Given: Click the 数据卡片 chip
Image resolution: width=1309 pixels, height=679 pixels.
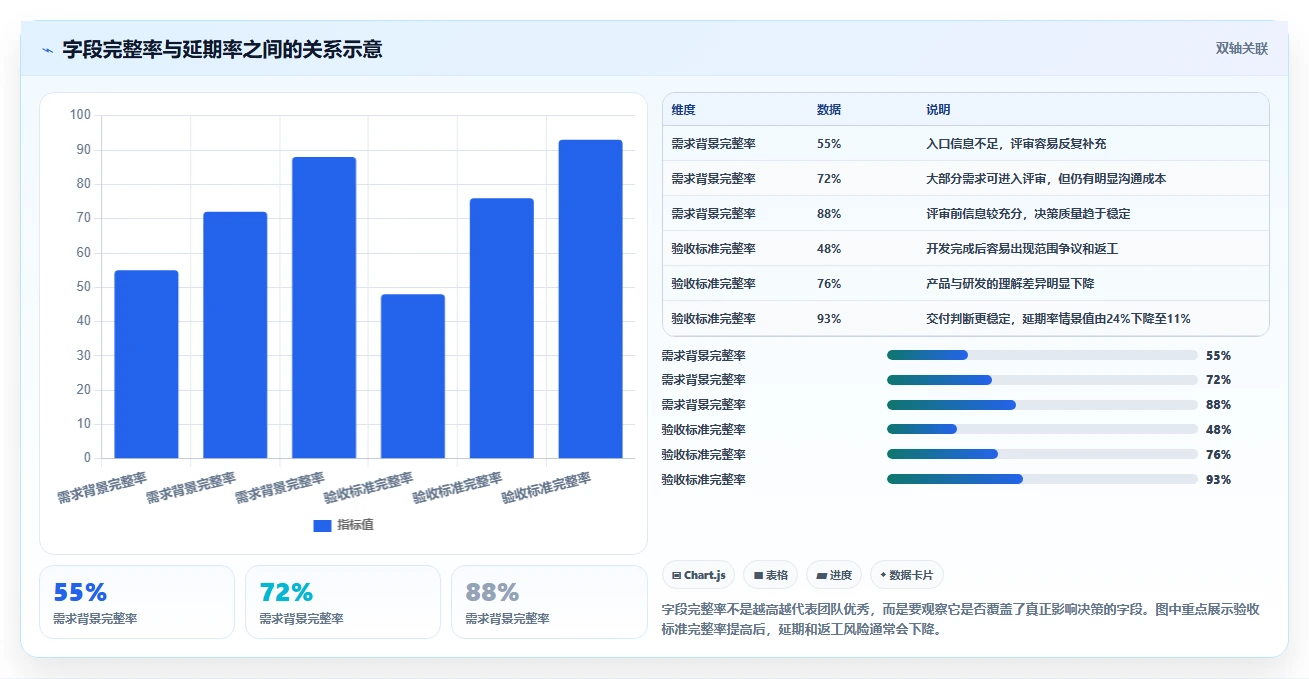Looking at the screenshot, I should click(907, 575).
